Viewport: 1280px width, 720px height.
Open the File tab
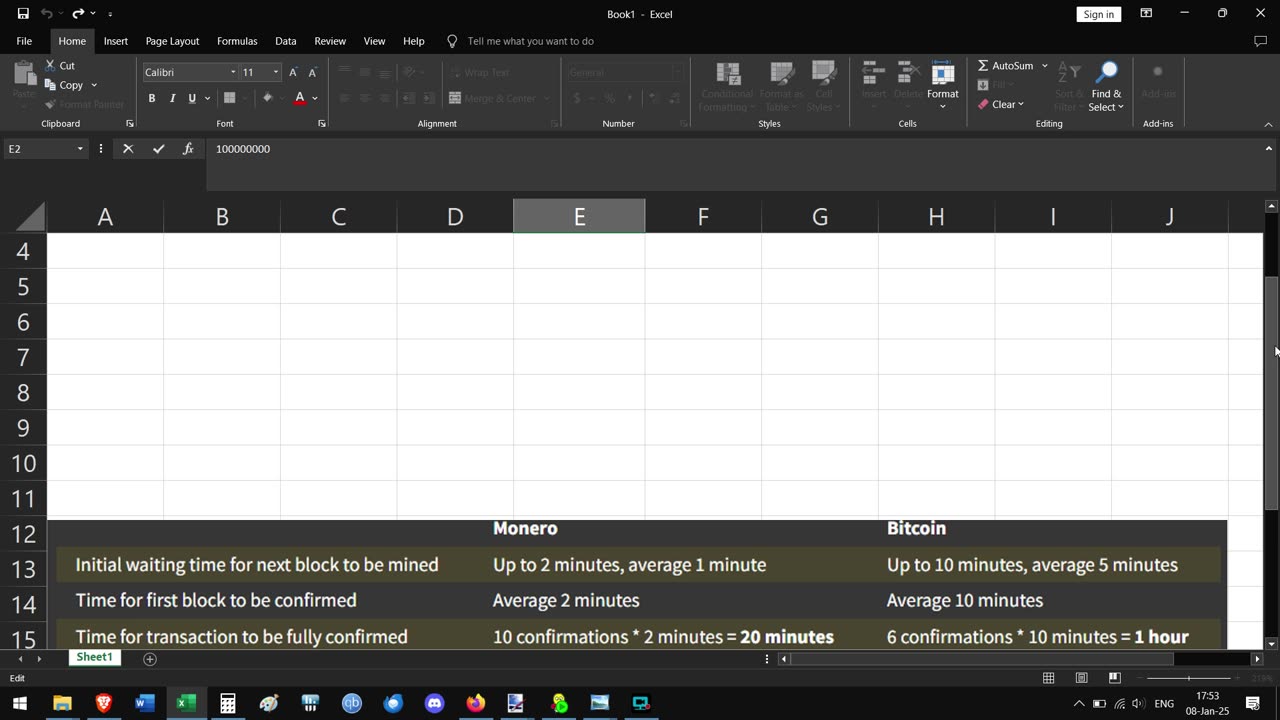click(24, 41)
